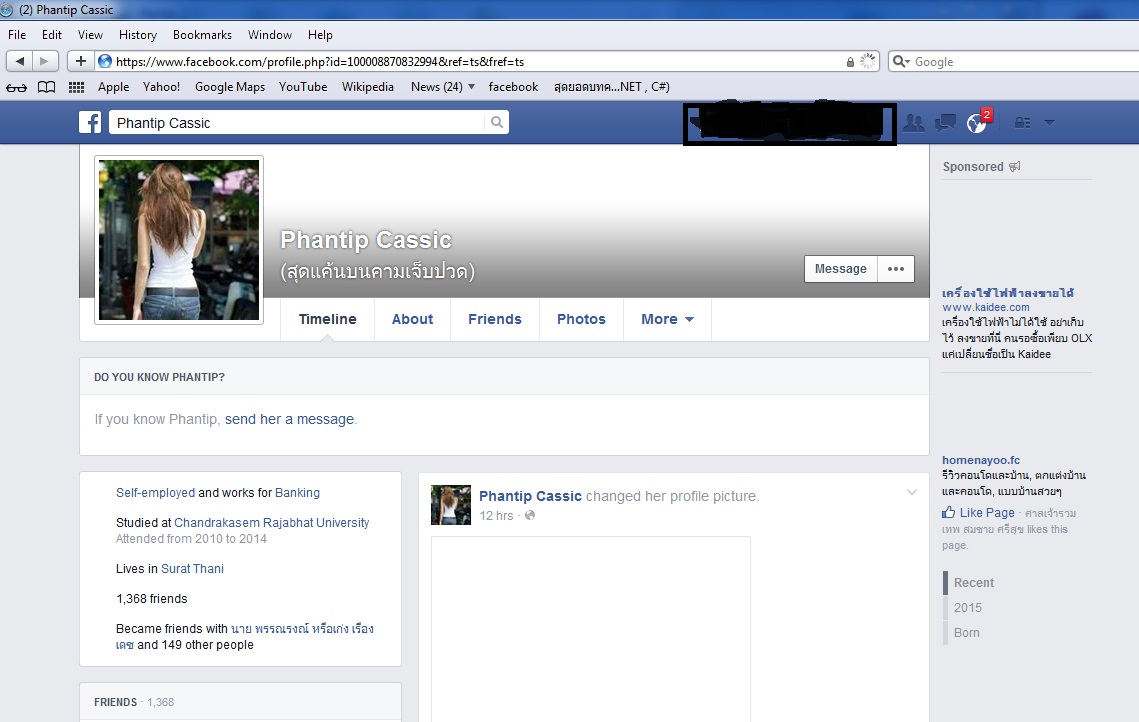Switch to the About tab
1139x722 pixels.
click(412, 319)
